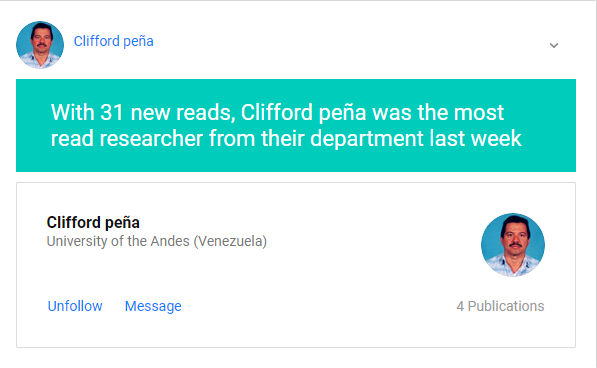Screen dimensions: 597x368
Task: View the 4 Publications count
Action: (500, 306)
